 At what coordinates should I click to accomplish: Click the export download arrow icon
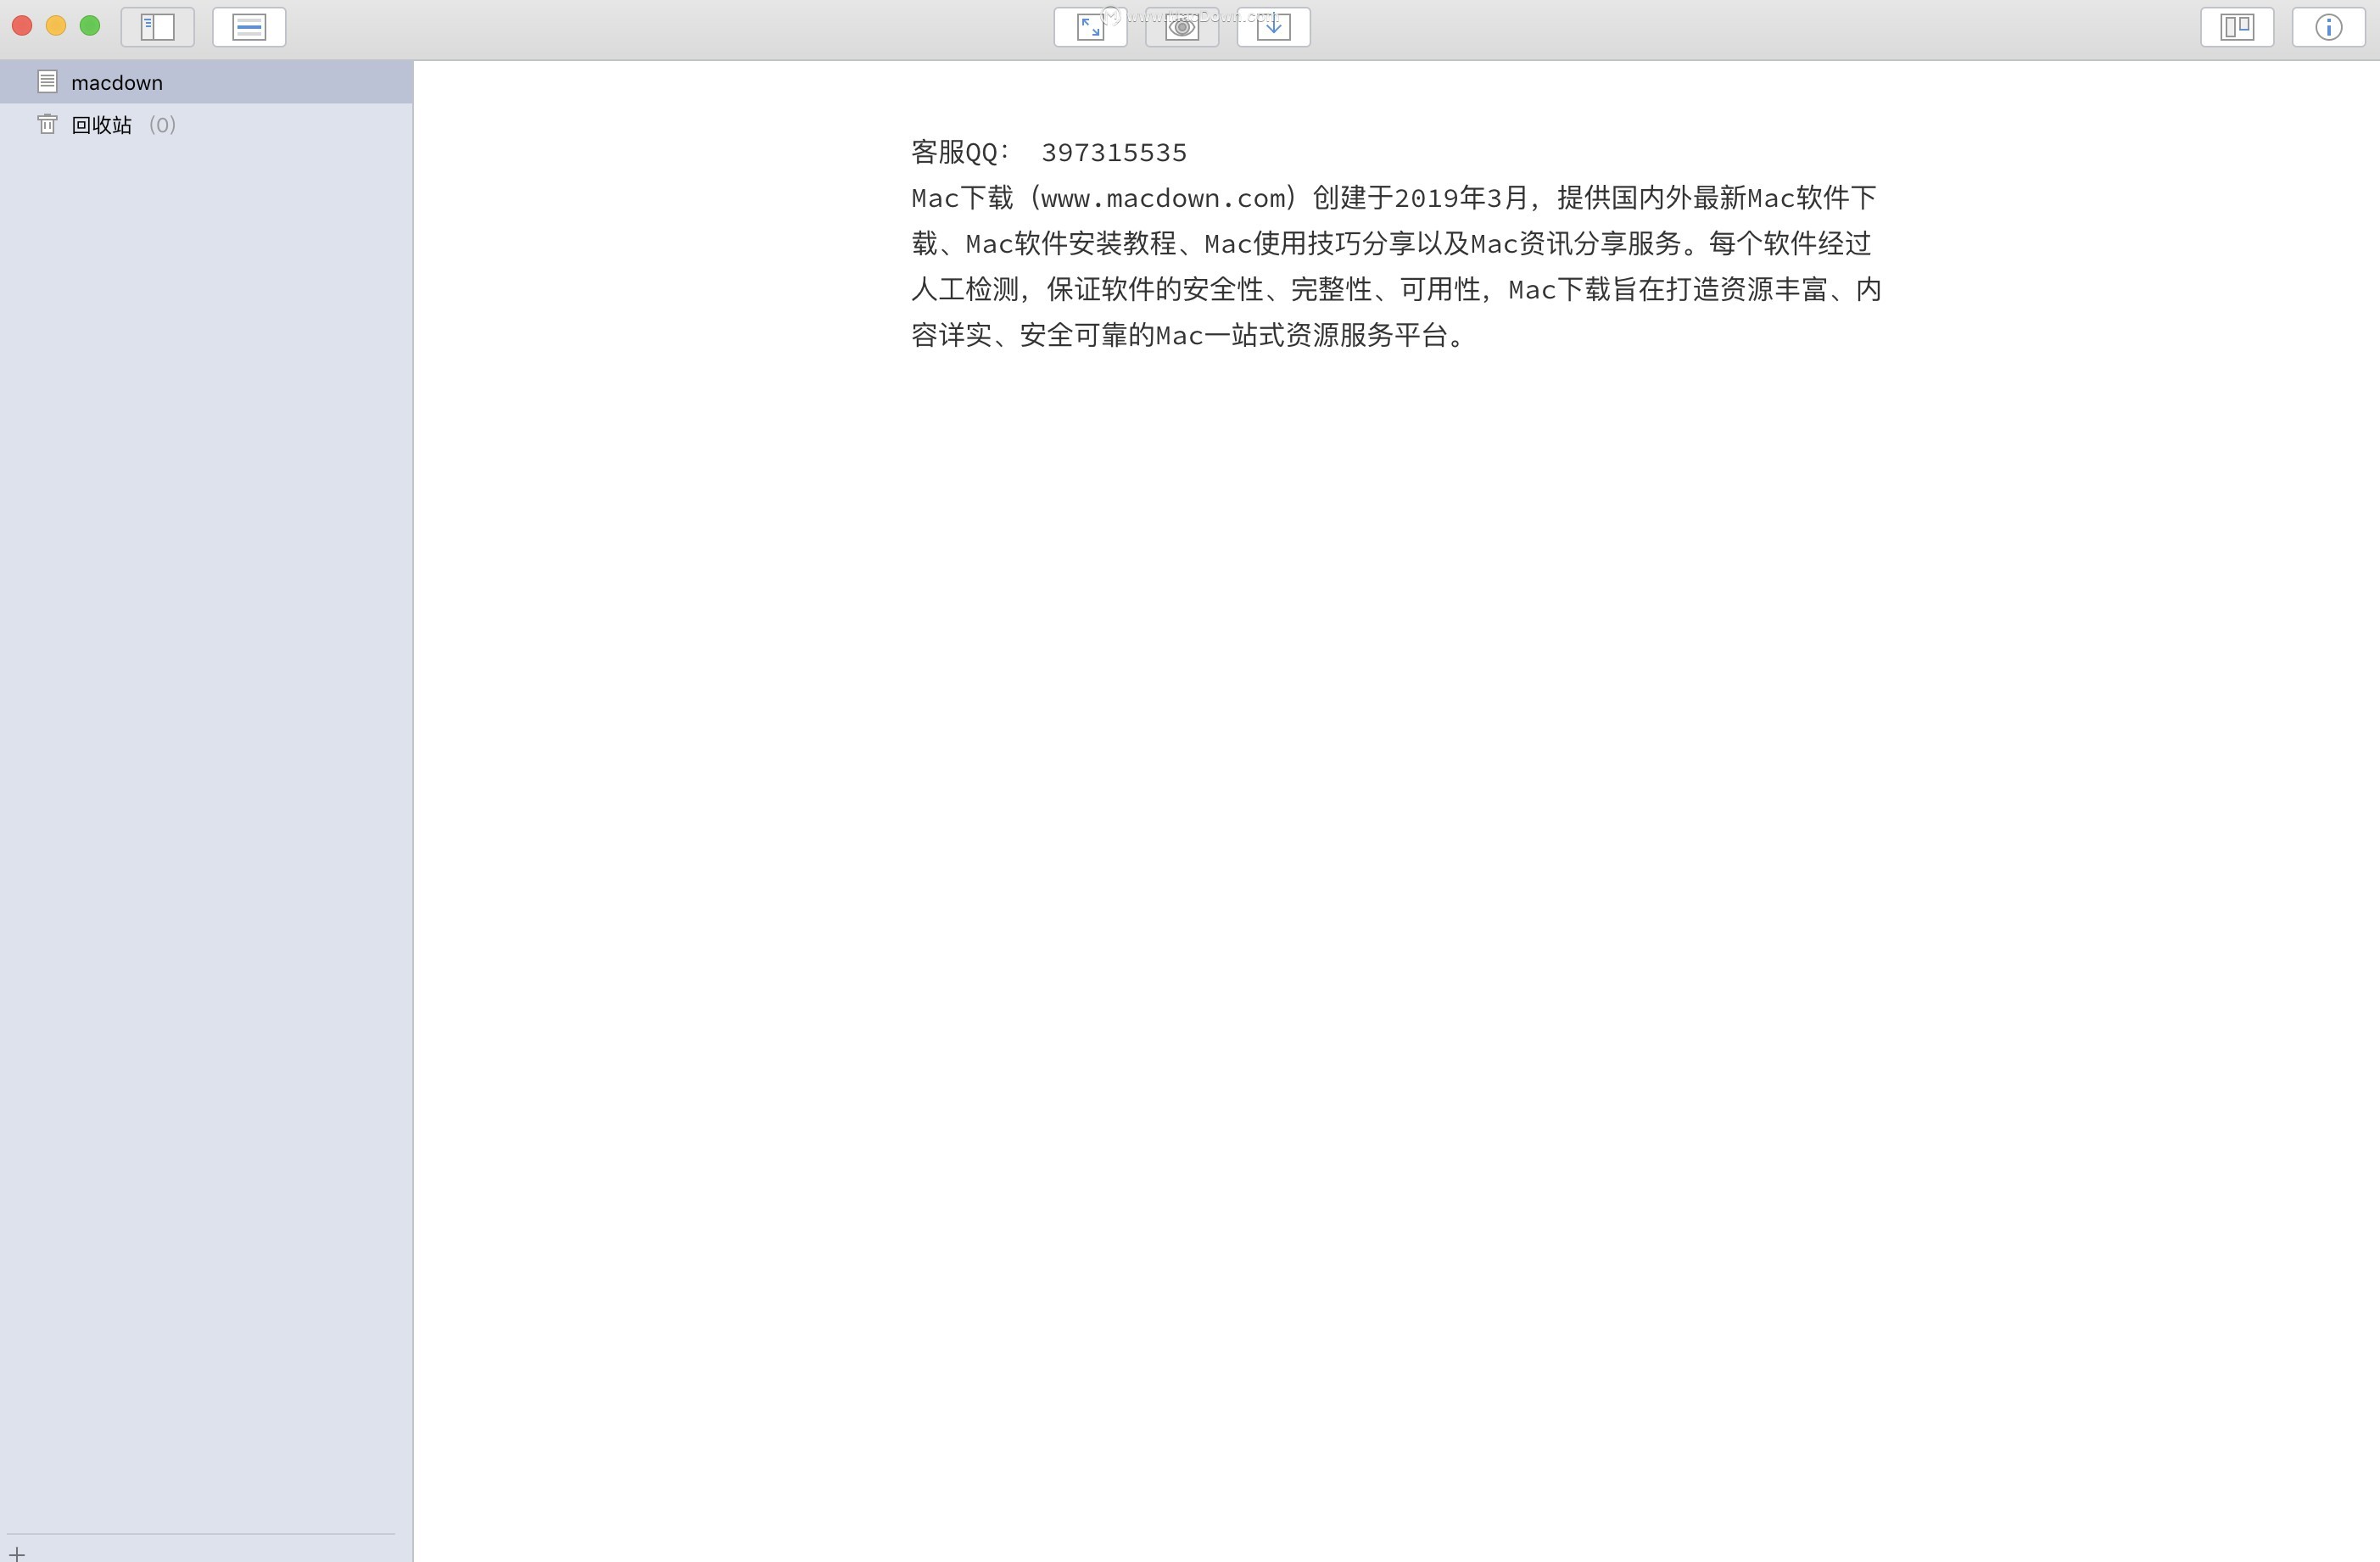click(x=1273, y=27)
